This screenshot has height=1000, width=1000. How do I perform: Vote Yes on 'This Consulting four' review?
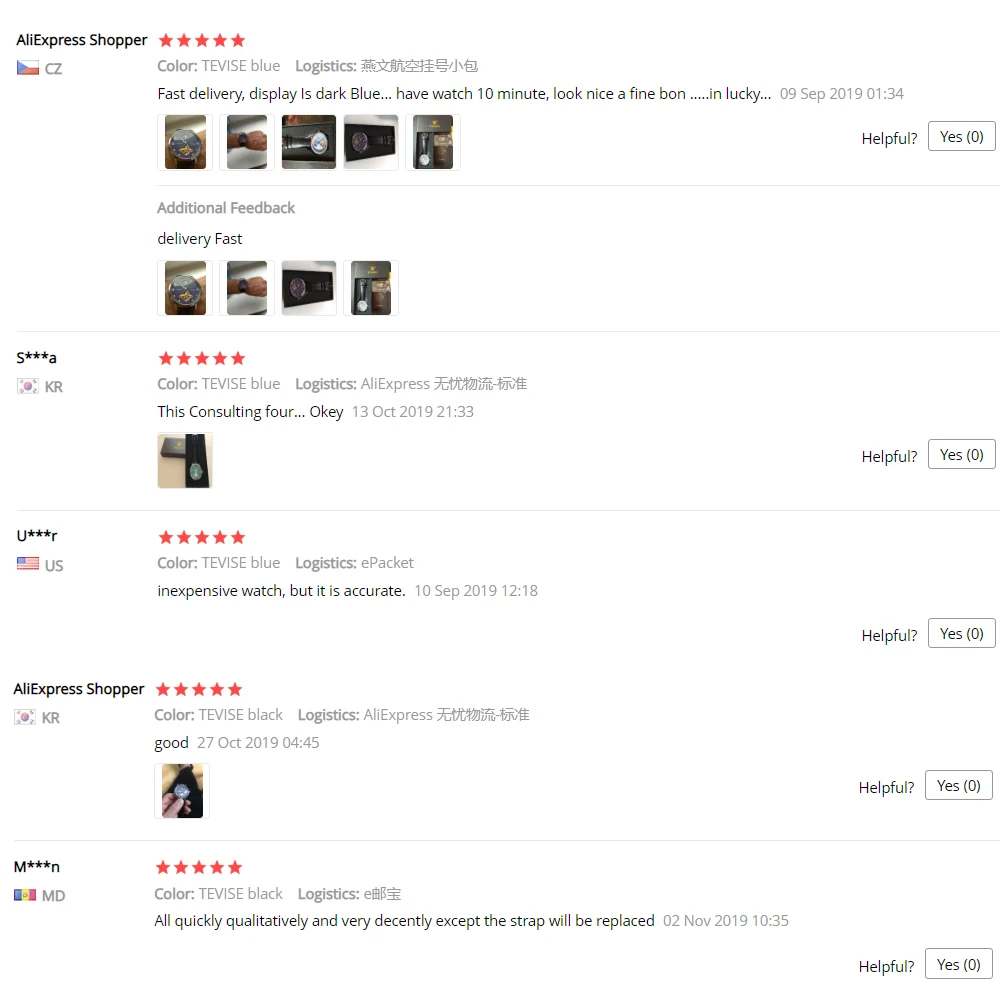961,454
